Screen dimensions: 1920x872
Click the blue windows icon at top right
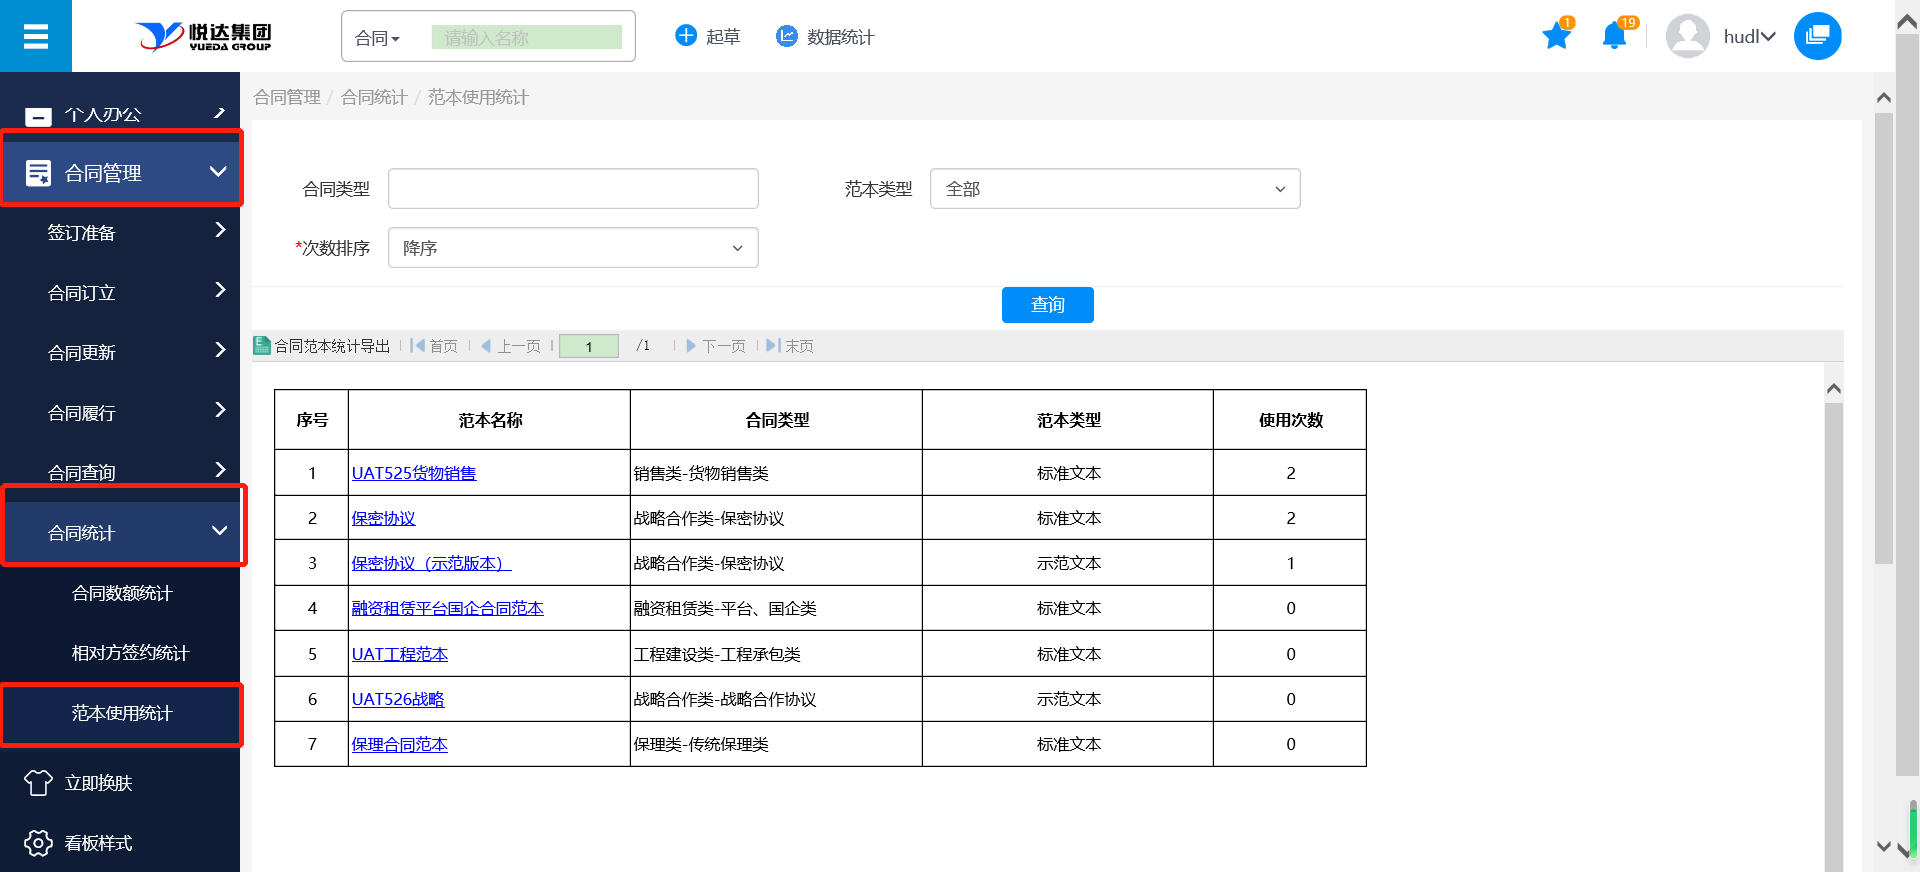click(1817, 36)
